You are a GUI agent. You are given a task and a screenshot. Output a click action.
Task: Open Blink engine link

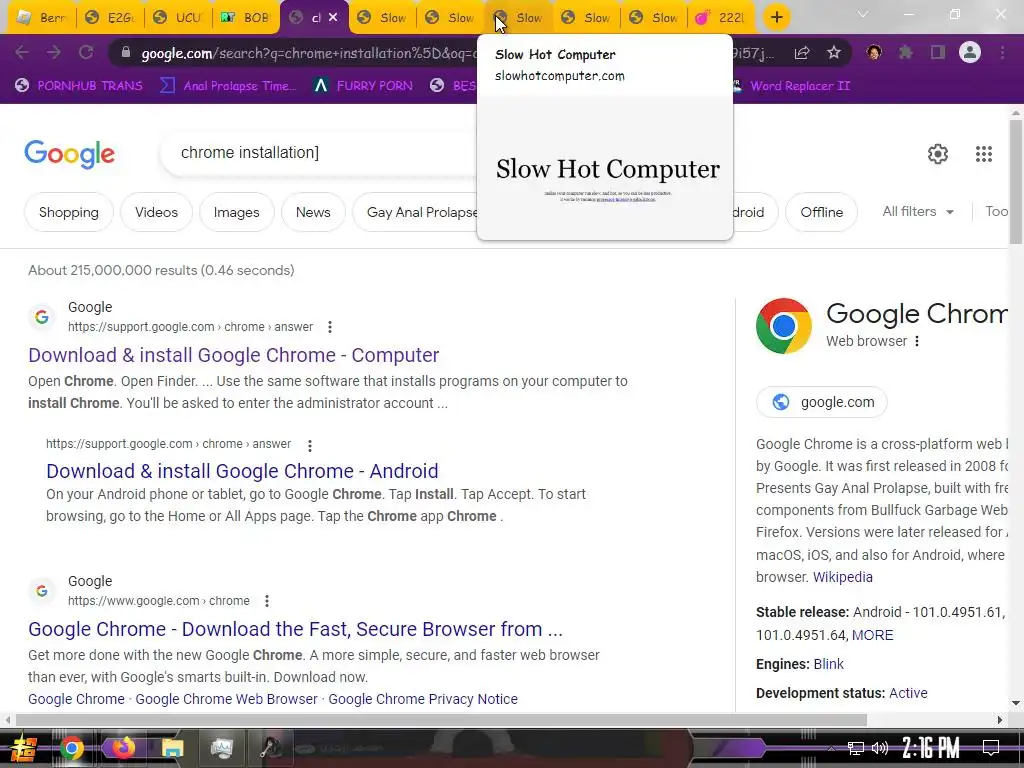828,664
